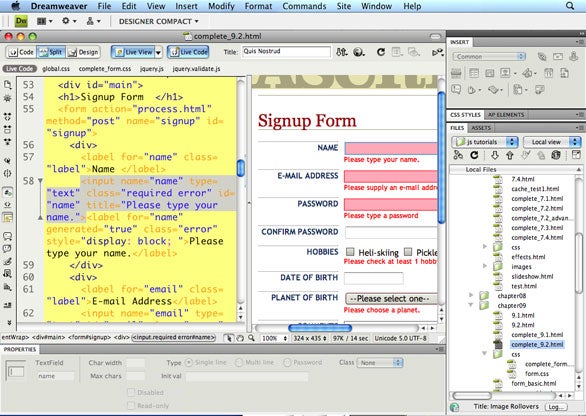Toggle the Live View button

coord(133,52)
